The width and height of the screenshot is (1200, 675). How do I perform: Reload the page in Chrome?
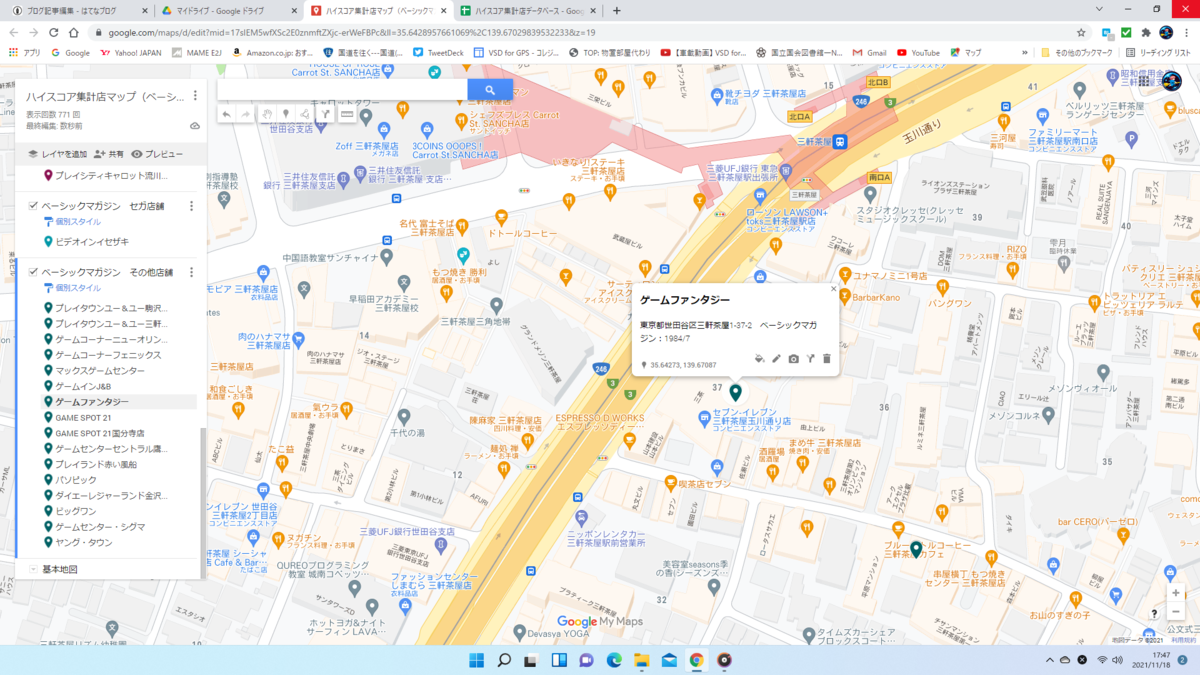point(54,32)
